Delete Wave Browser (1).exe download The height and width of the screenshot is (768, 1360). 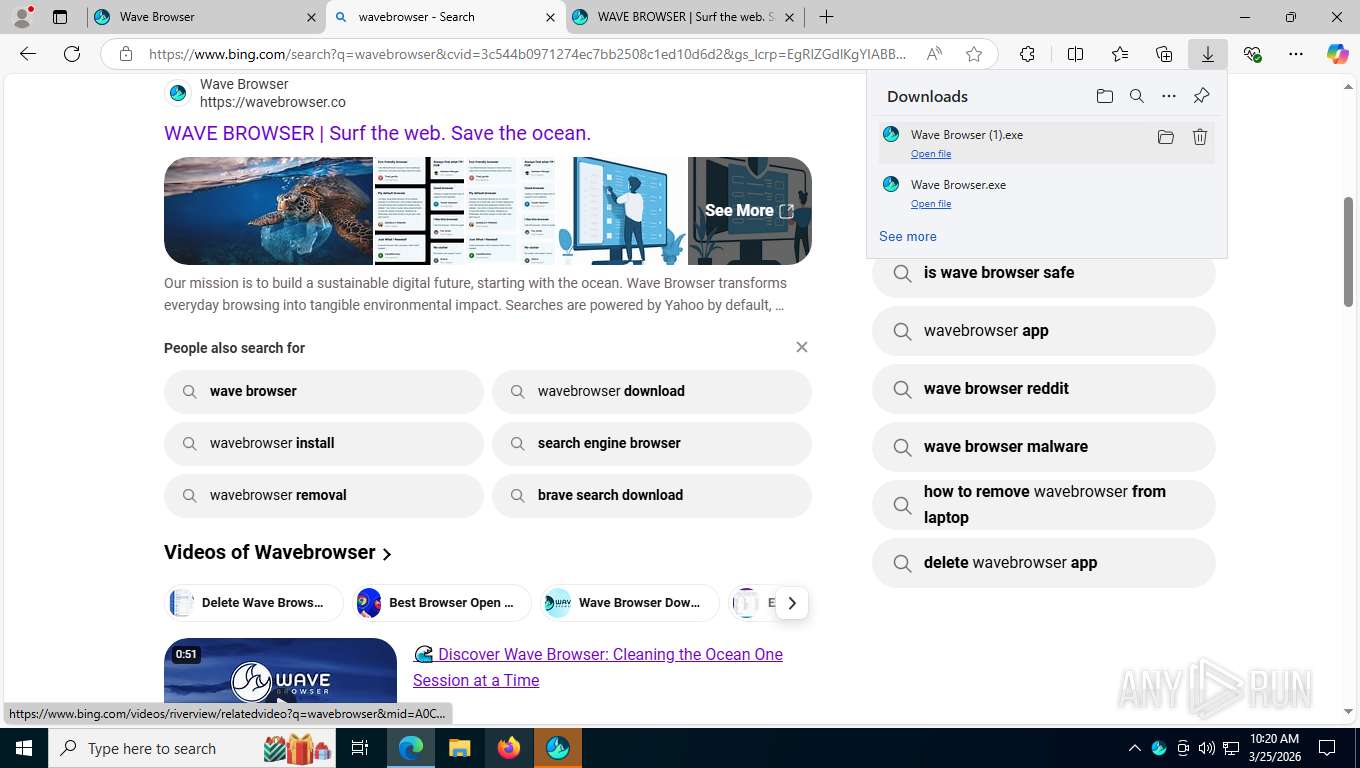click(1200, 137)
